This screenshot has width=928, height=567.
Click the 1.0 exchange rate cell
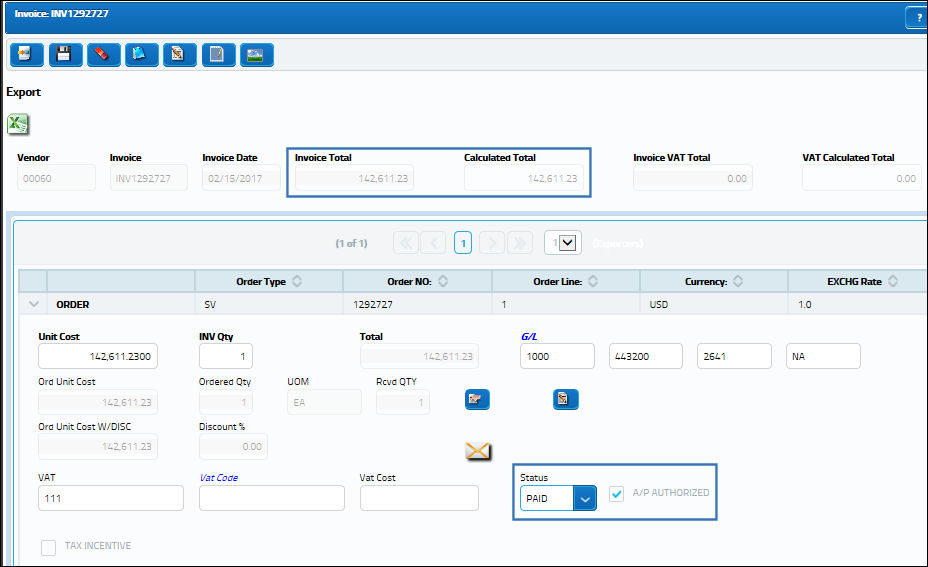[x=858, y=304]
